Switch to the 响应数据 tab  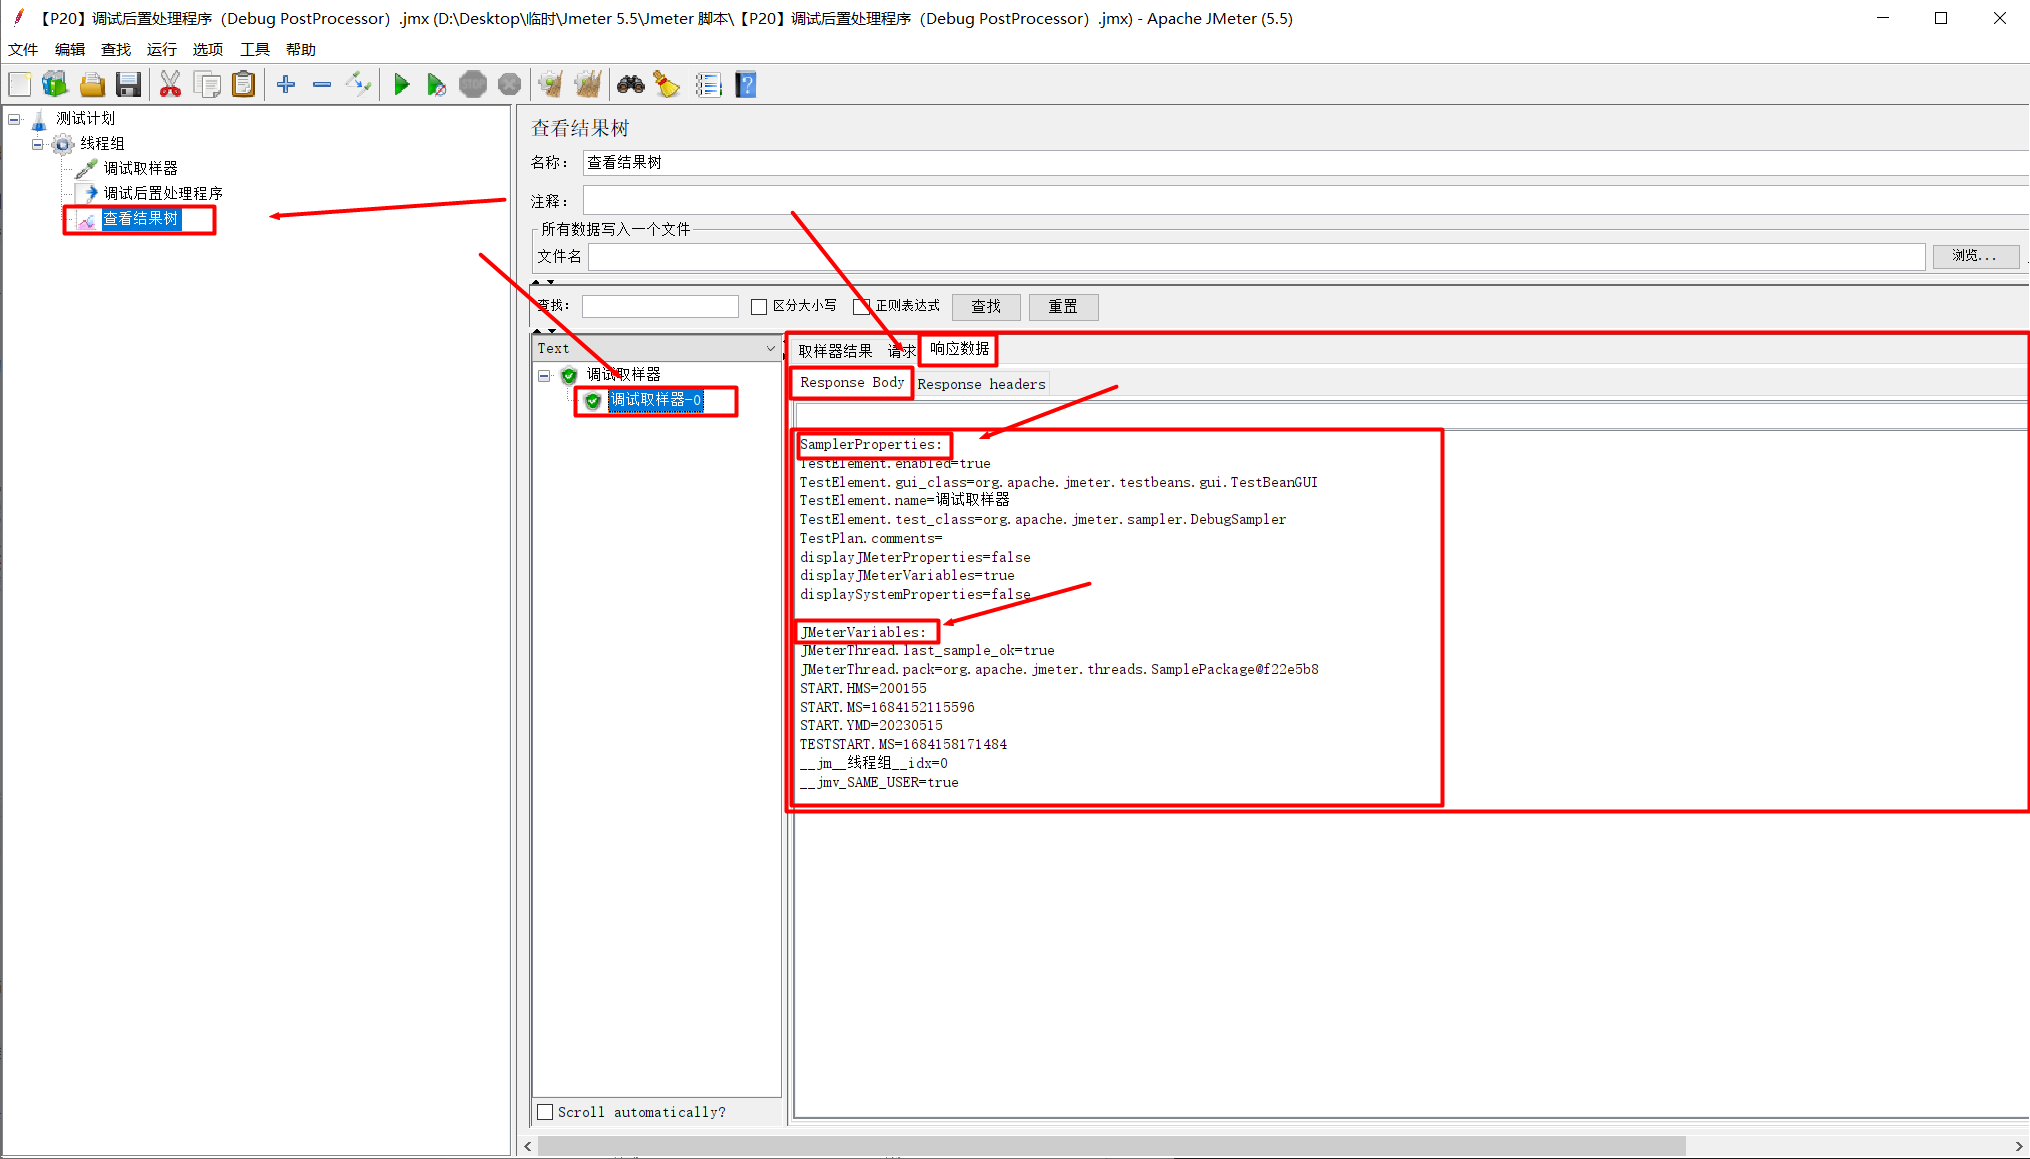pyautogui.click(x=960, y=349)
